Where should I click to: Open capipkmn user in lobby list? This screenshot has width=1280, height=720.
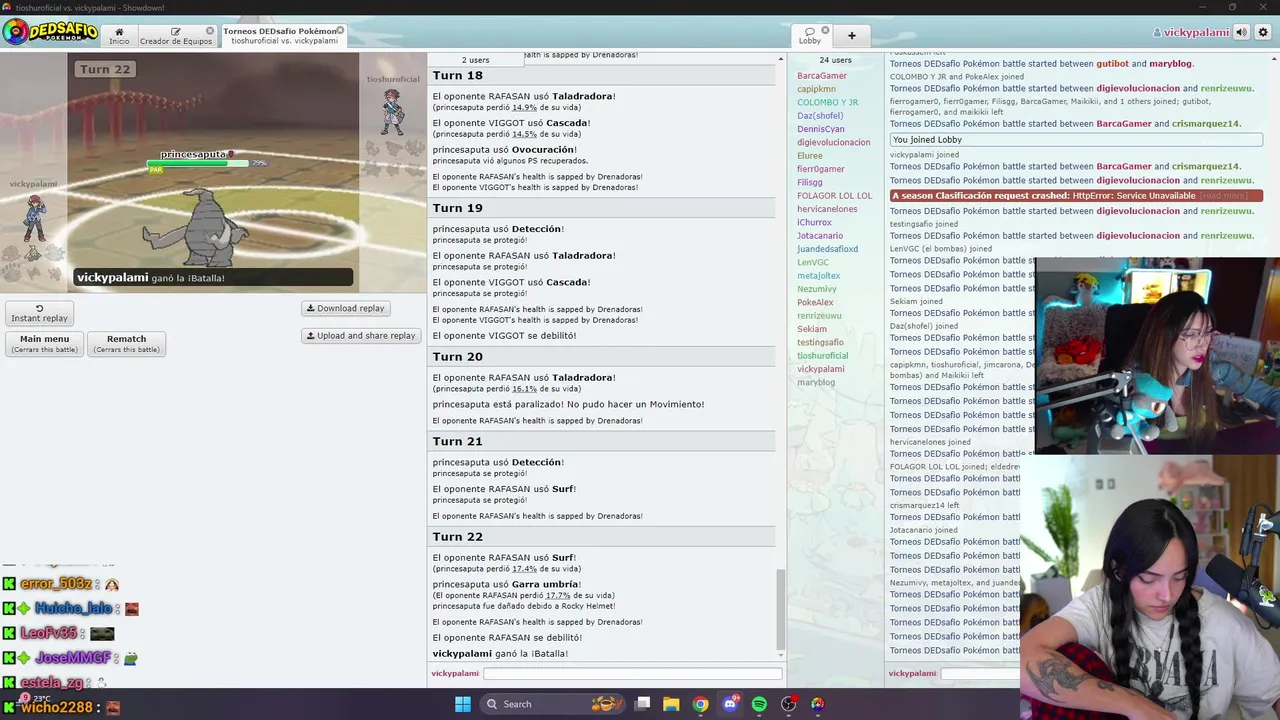coord(816,89)
